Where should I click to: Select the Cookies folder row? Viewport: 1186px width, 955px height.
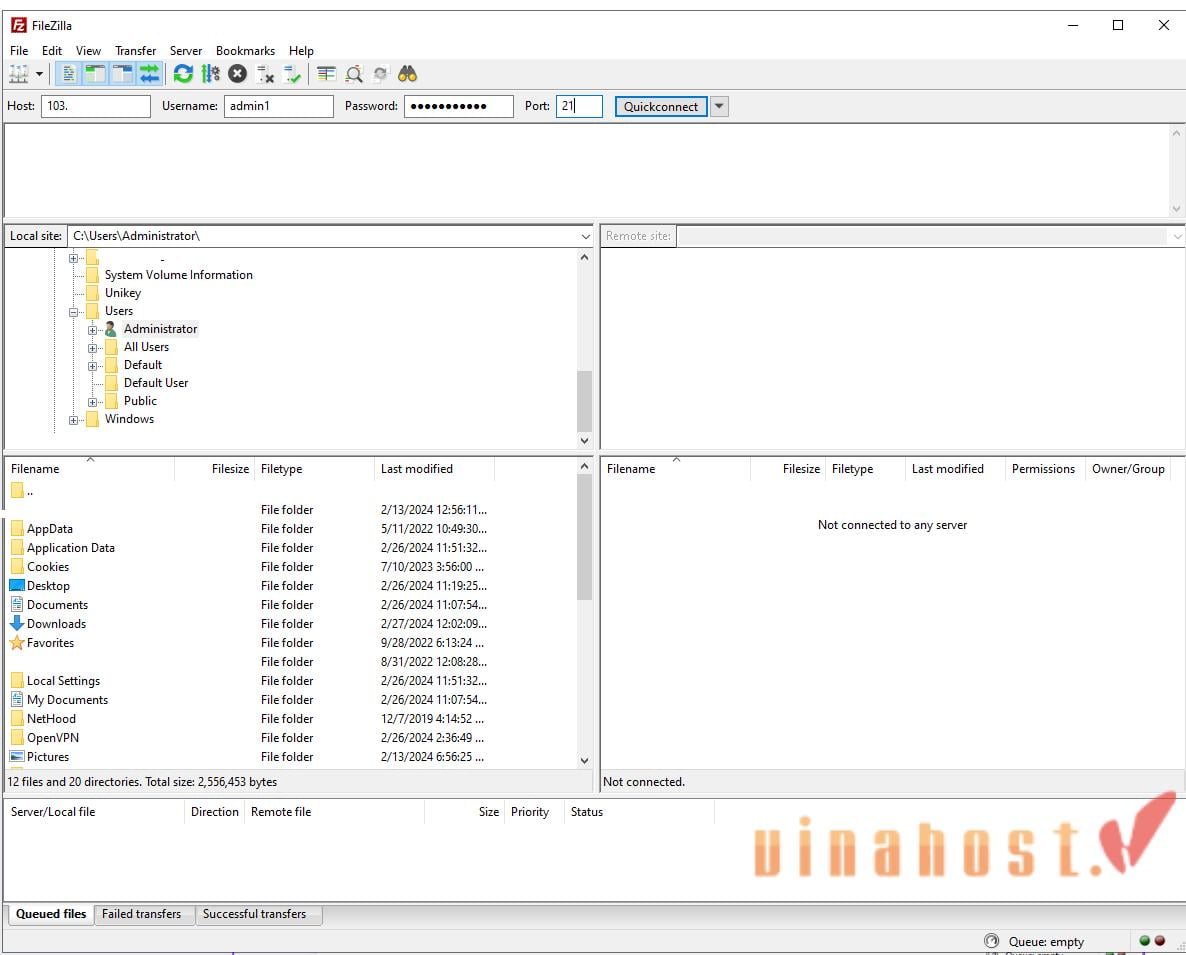[291, 566]
